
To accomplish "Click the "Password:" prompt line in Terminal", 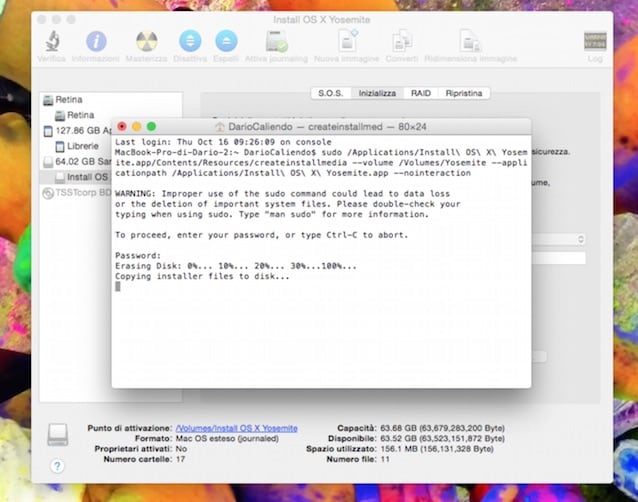I will pos(138,255).
